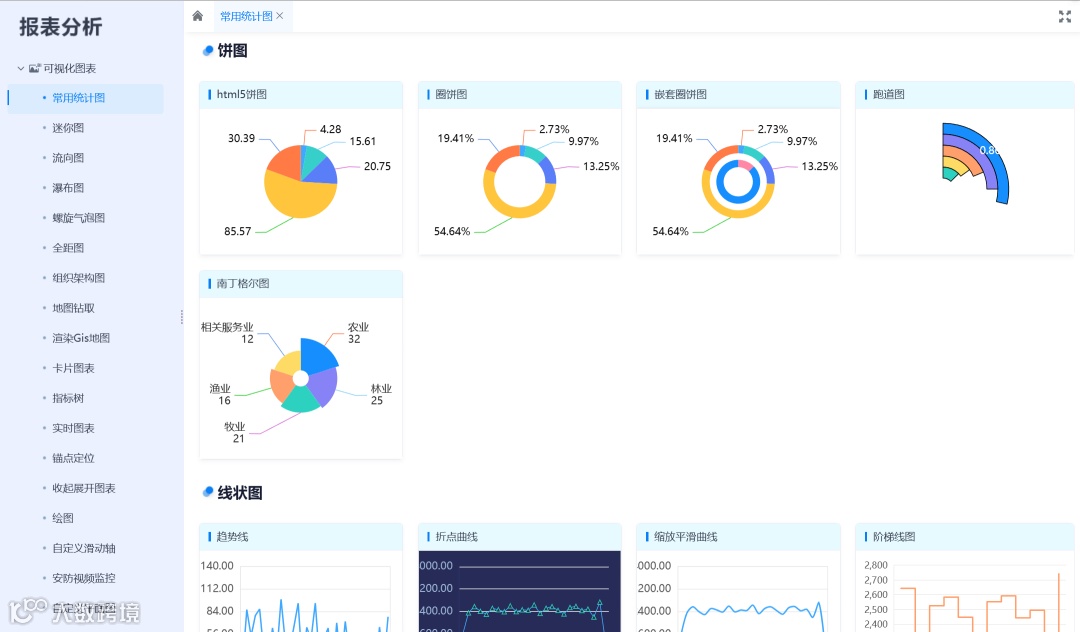Click the 可视化图表 picture icon
The width and height of the screenshot is (1080, 632).
34,68
